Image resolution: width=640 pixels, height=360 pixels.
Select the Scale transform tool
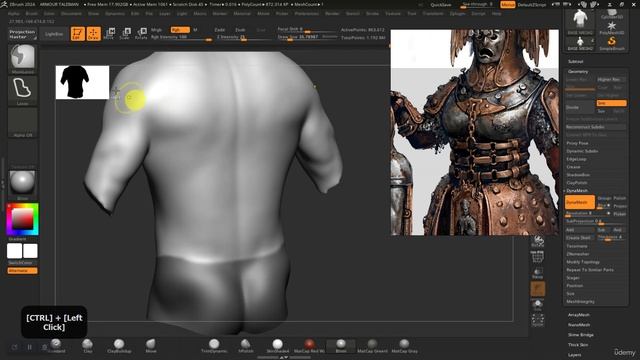pyautogui.click(x=125, y=34)
